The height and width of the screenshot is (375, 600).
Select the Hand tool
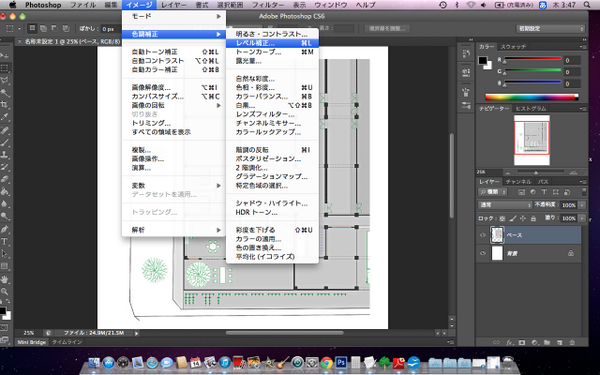point(5,279)
